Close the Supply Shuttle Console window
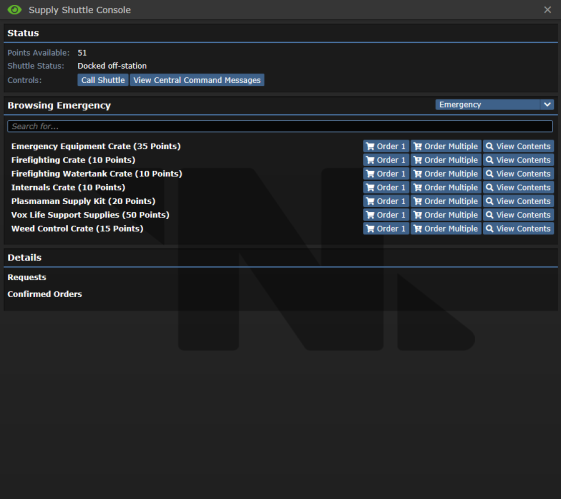 click(547, 10)
